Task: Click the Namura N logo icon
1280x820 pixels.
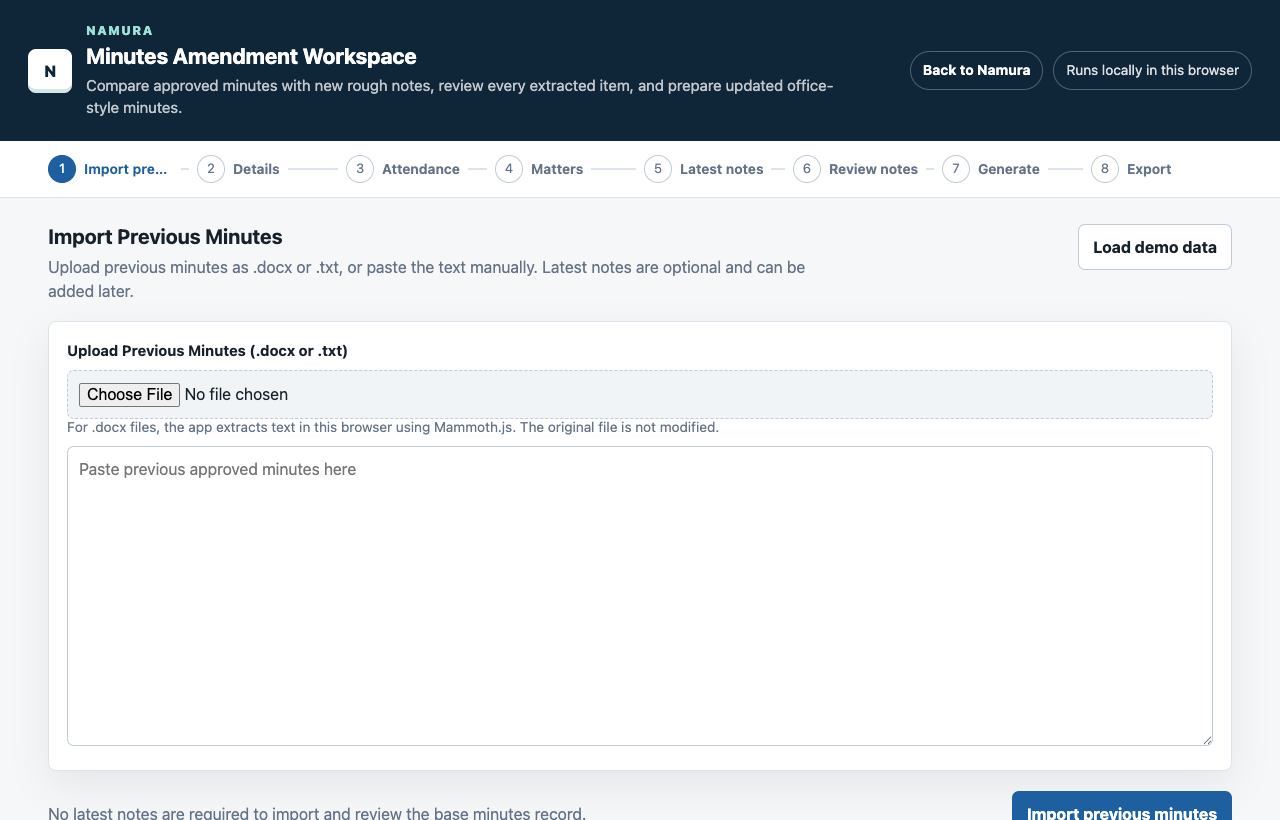Action: 50,71
